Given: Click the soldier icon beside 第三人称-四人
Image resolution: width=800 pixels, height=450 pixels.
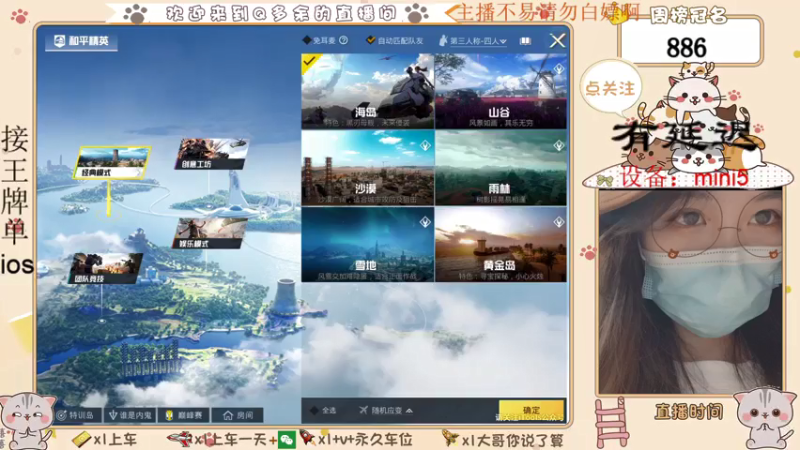Looking at the screenshot, I should (443, 40).
